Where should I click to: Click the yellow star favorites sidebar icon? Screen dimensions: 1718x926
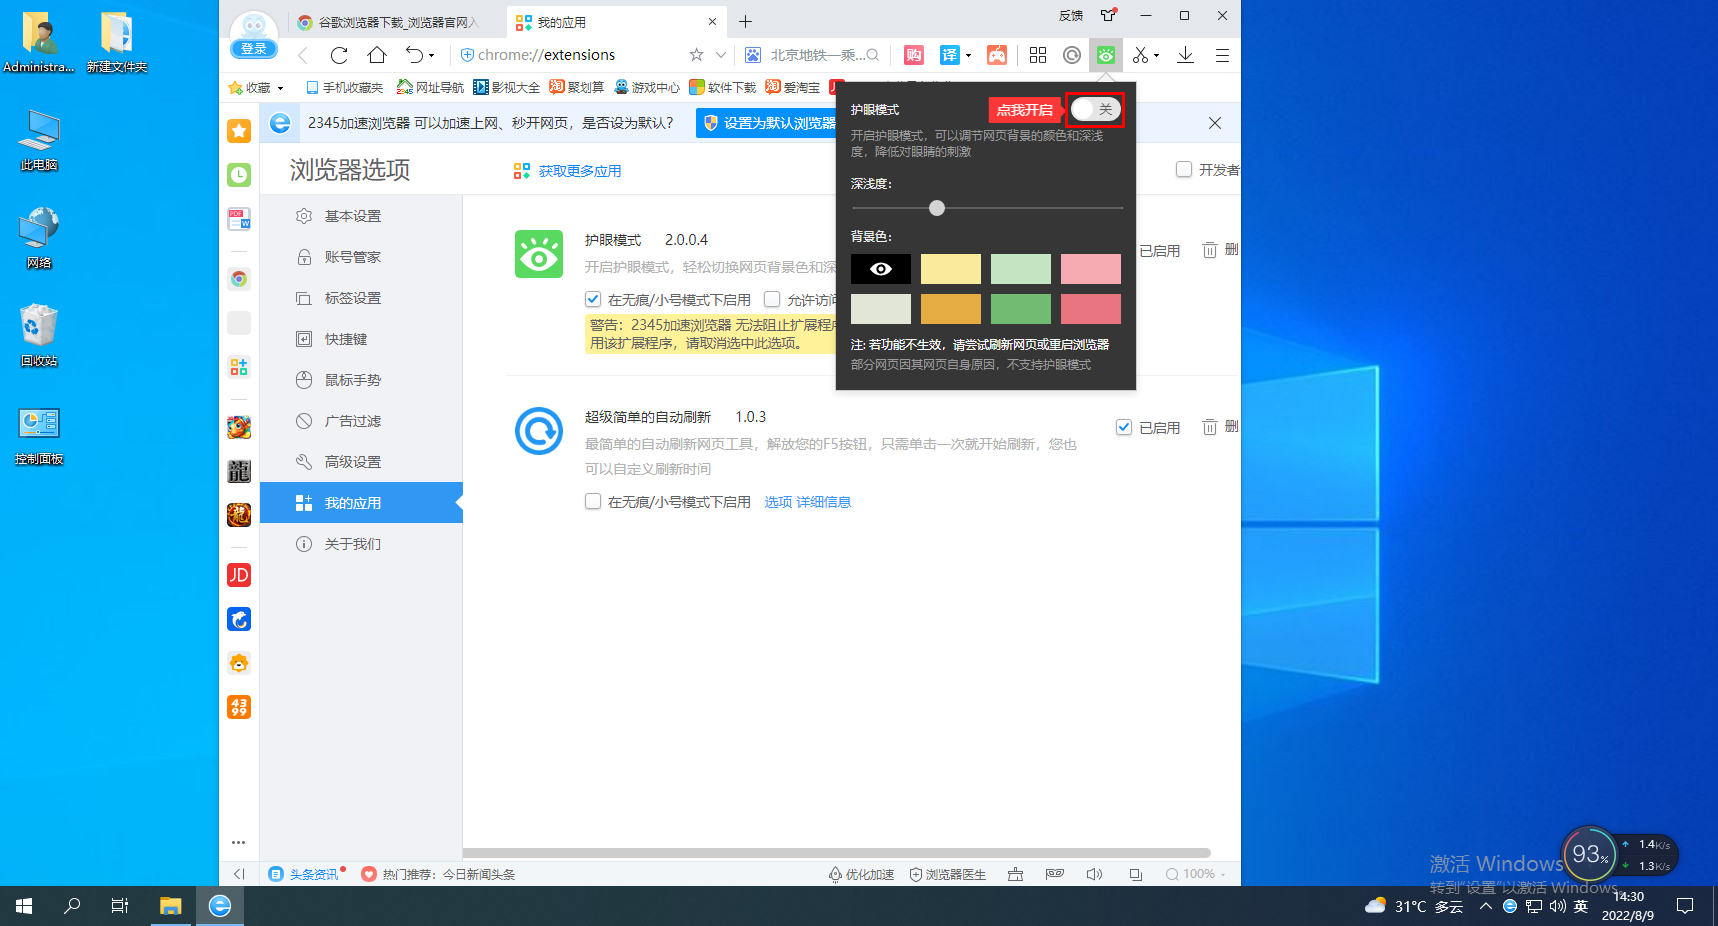point(239,131)
